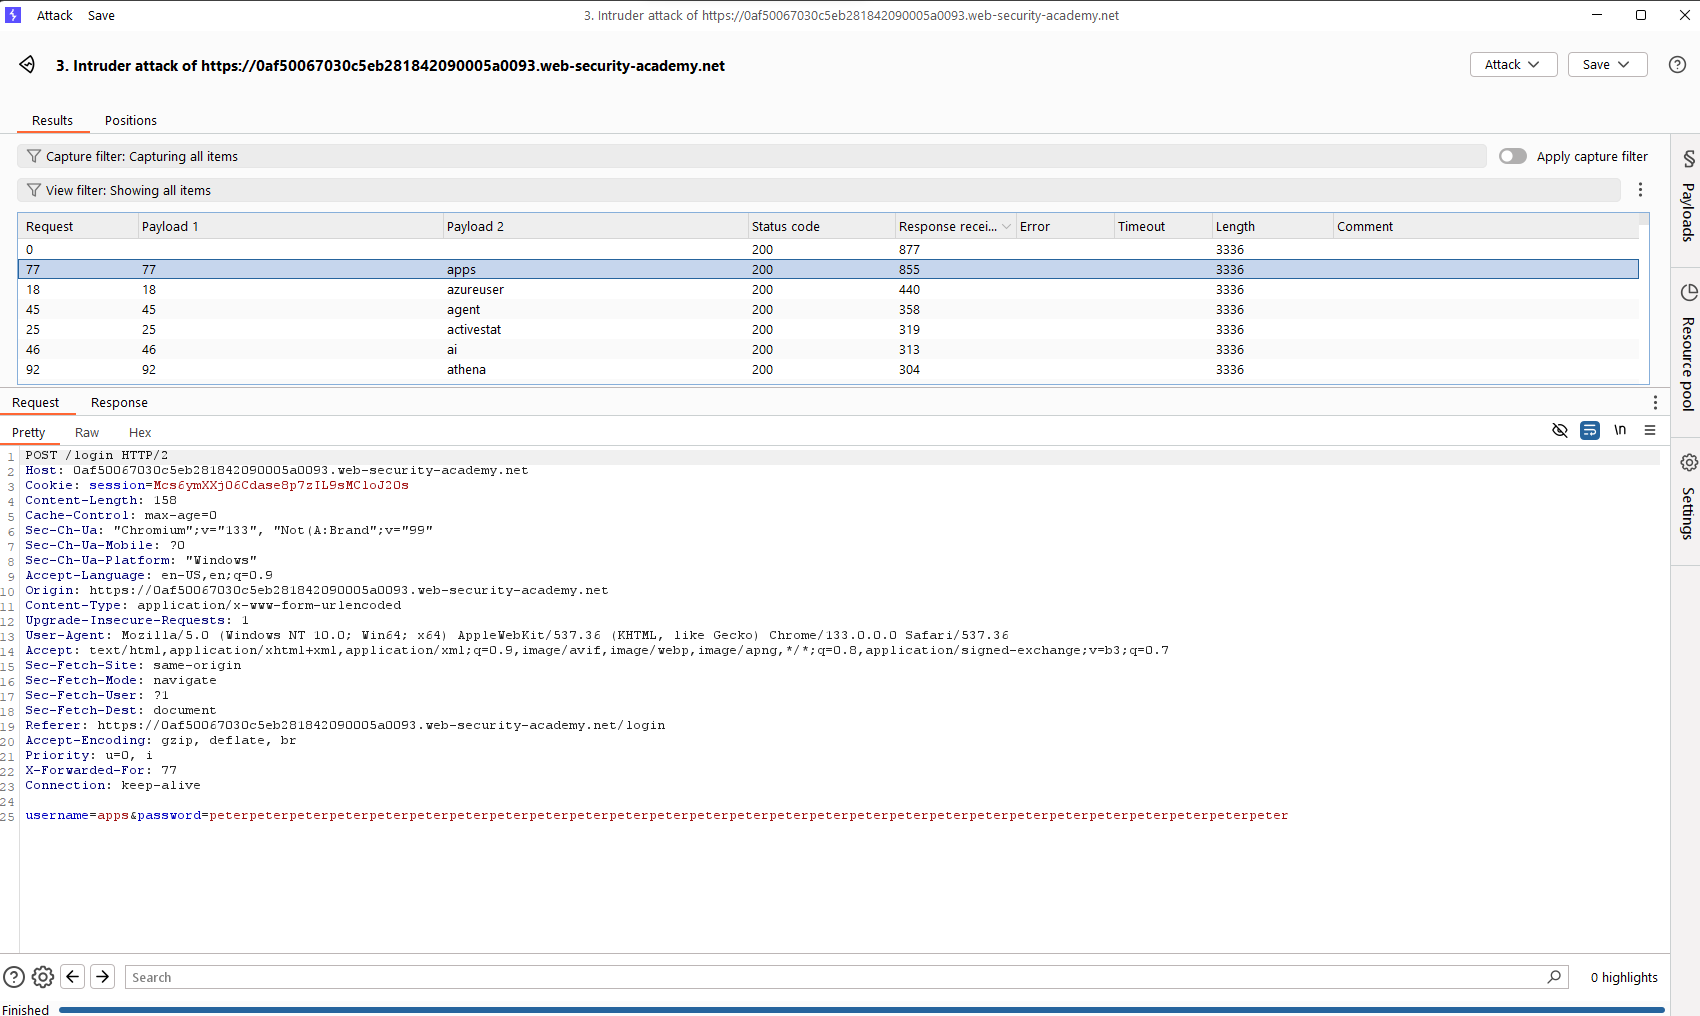Click the capture filter funnel icon

34,156
